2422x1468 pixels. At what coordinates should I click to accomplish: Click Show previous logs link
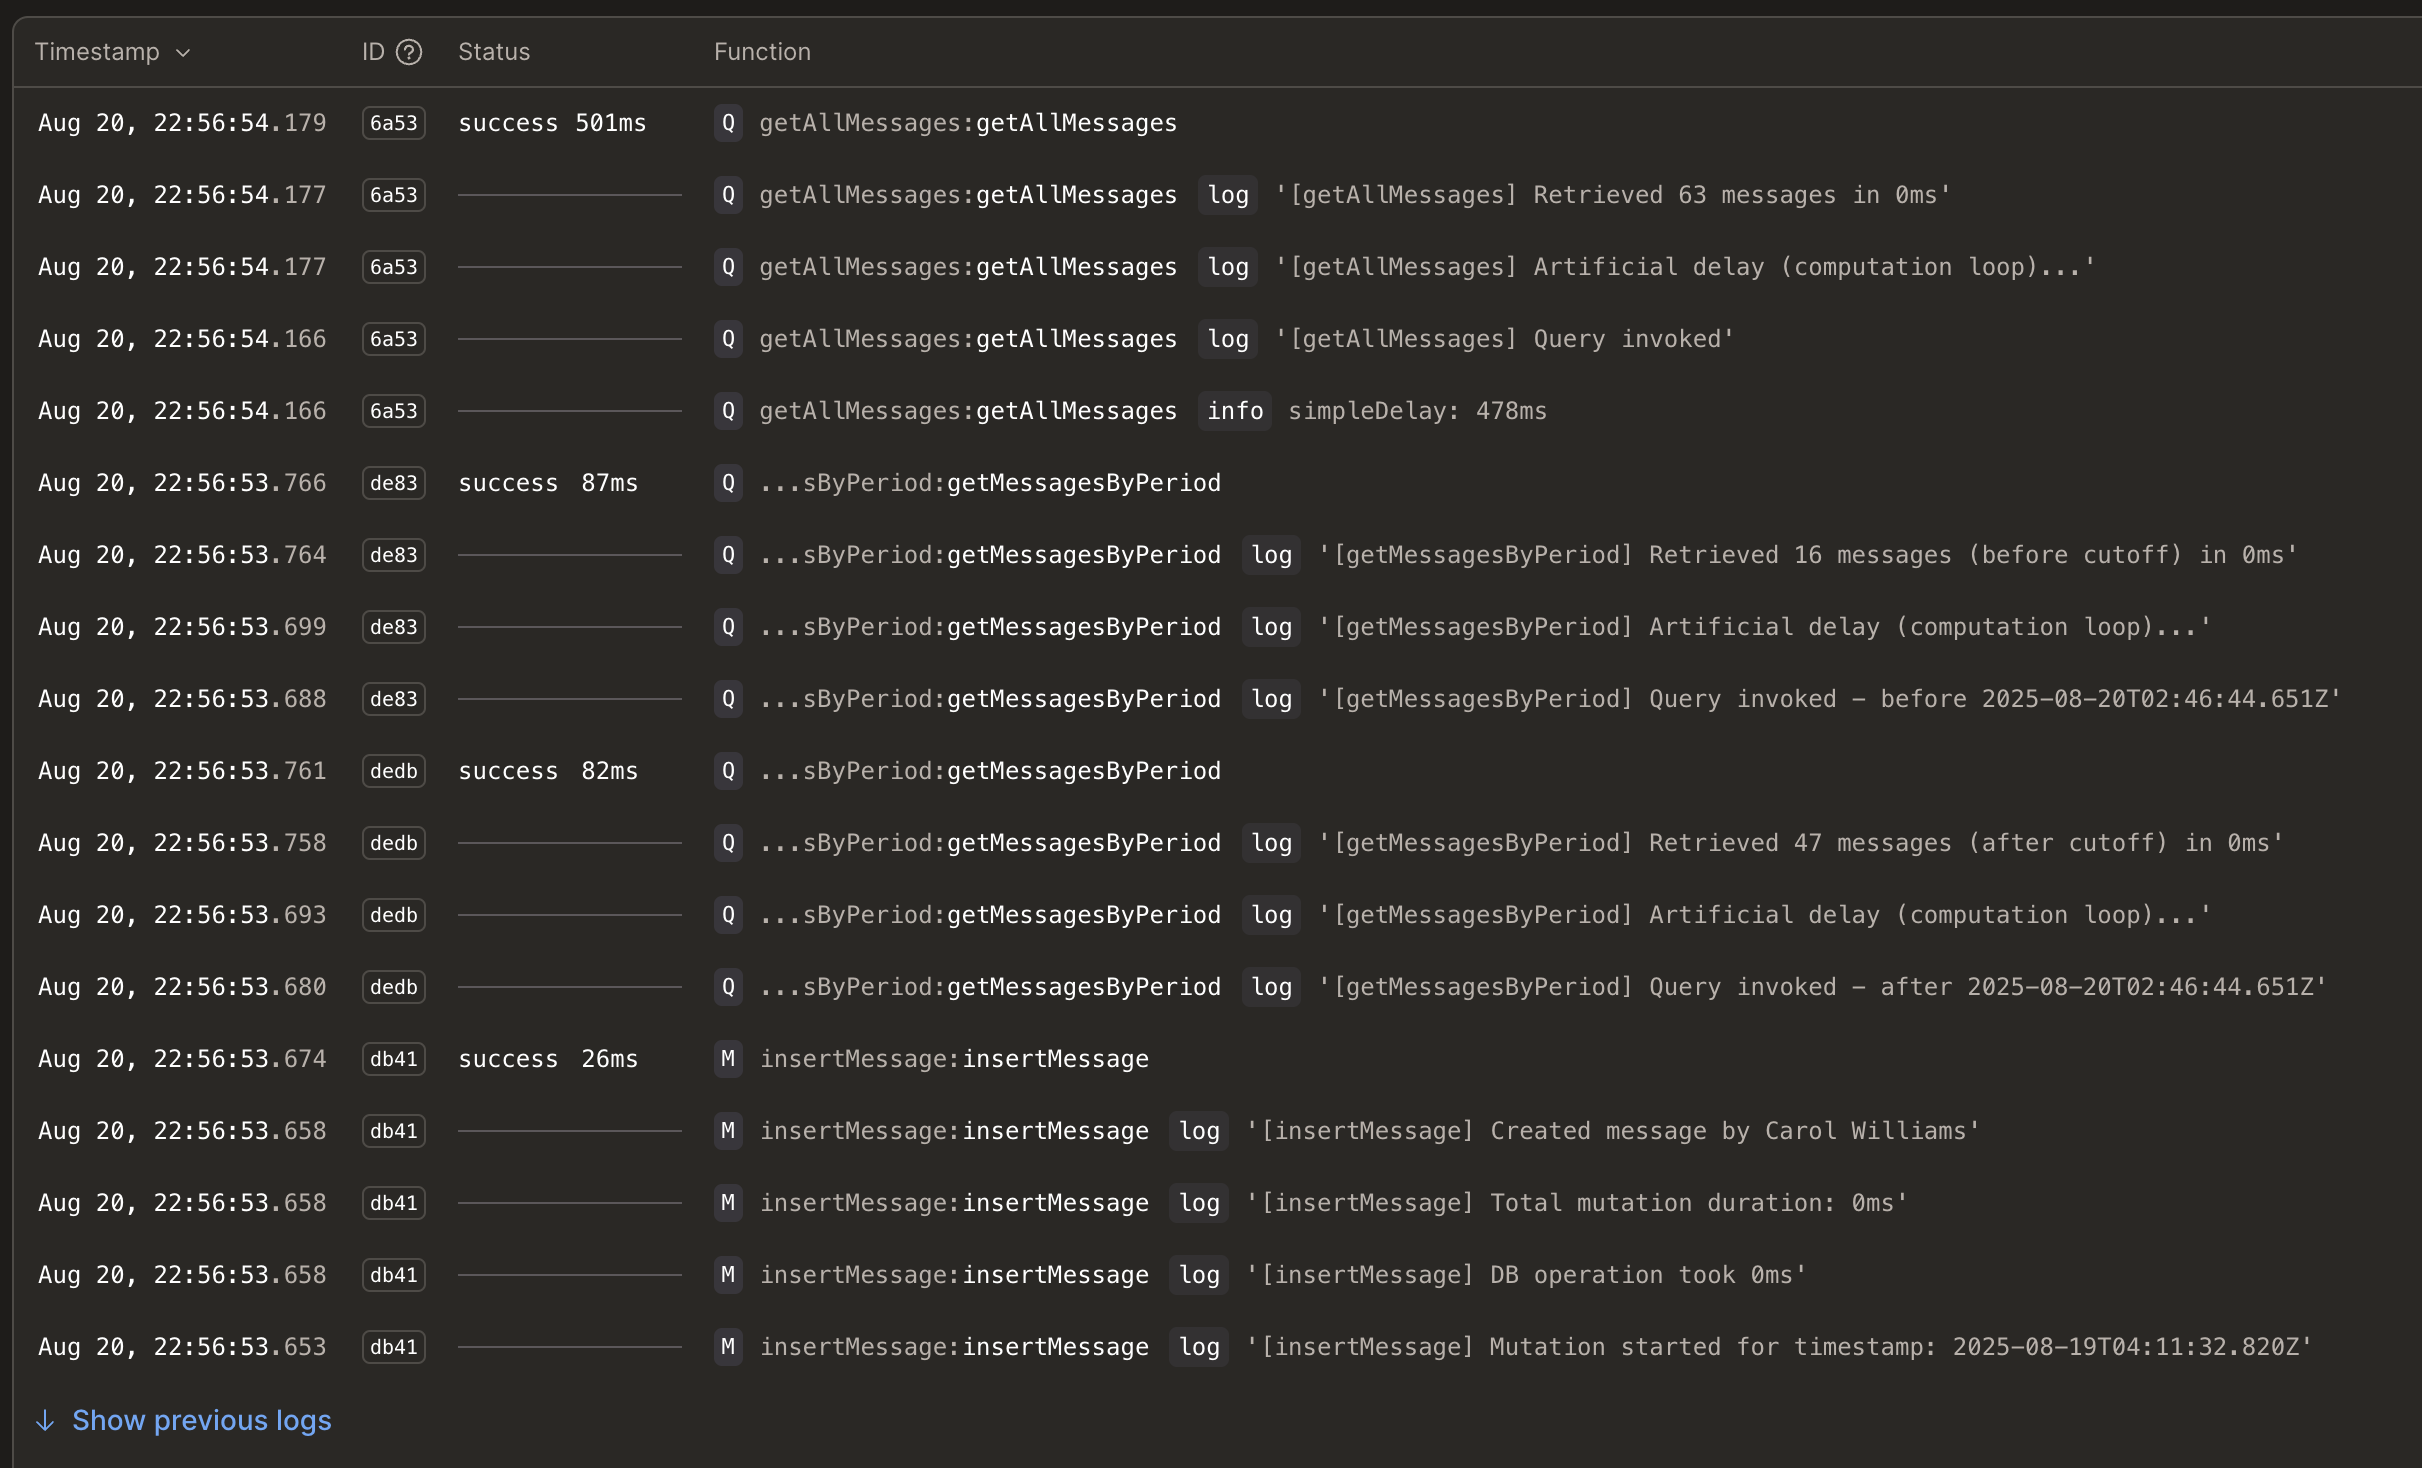(202, 1420)
